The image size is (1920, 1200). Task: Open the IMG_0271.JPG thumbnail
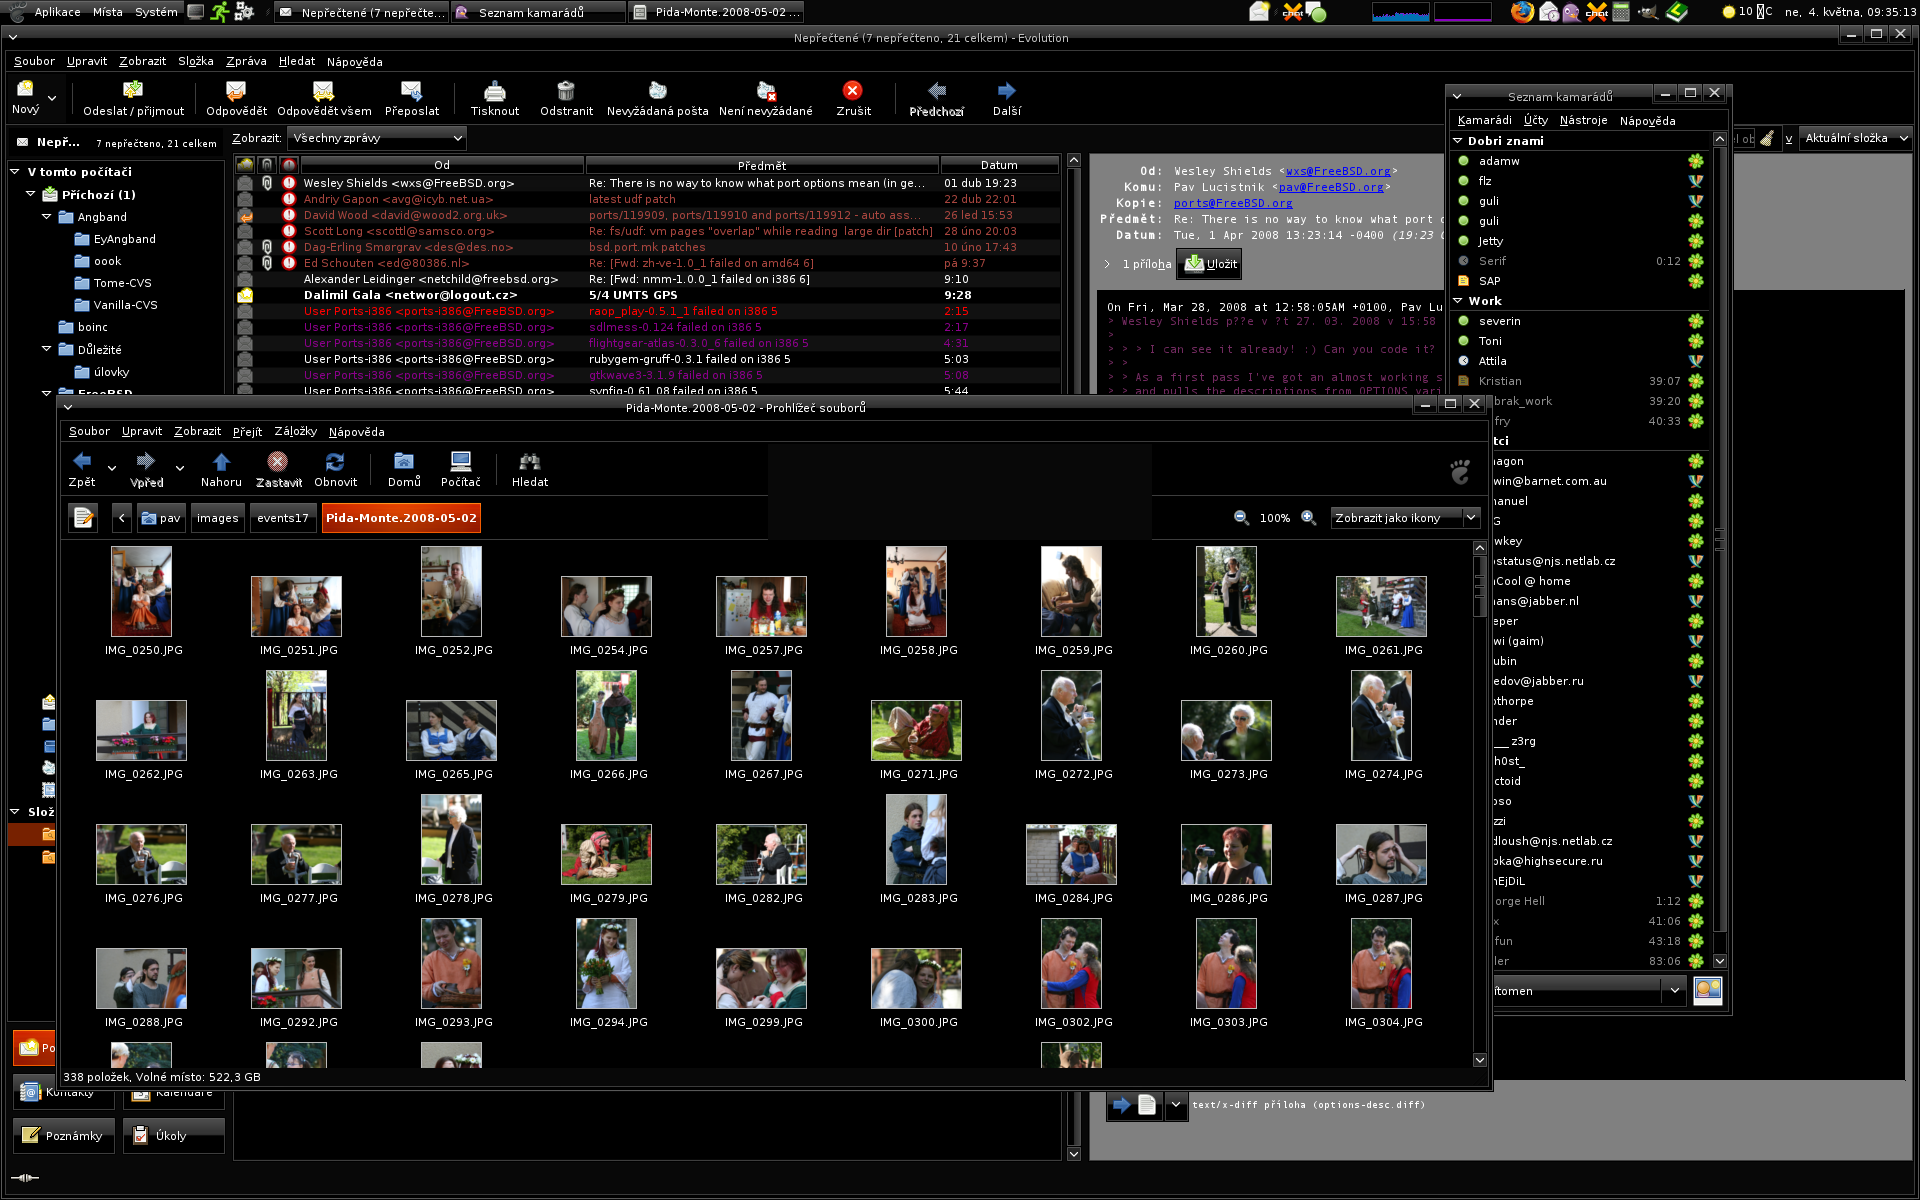tap(915, 731)
